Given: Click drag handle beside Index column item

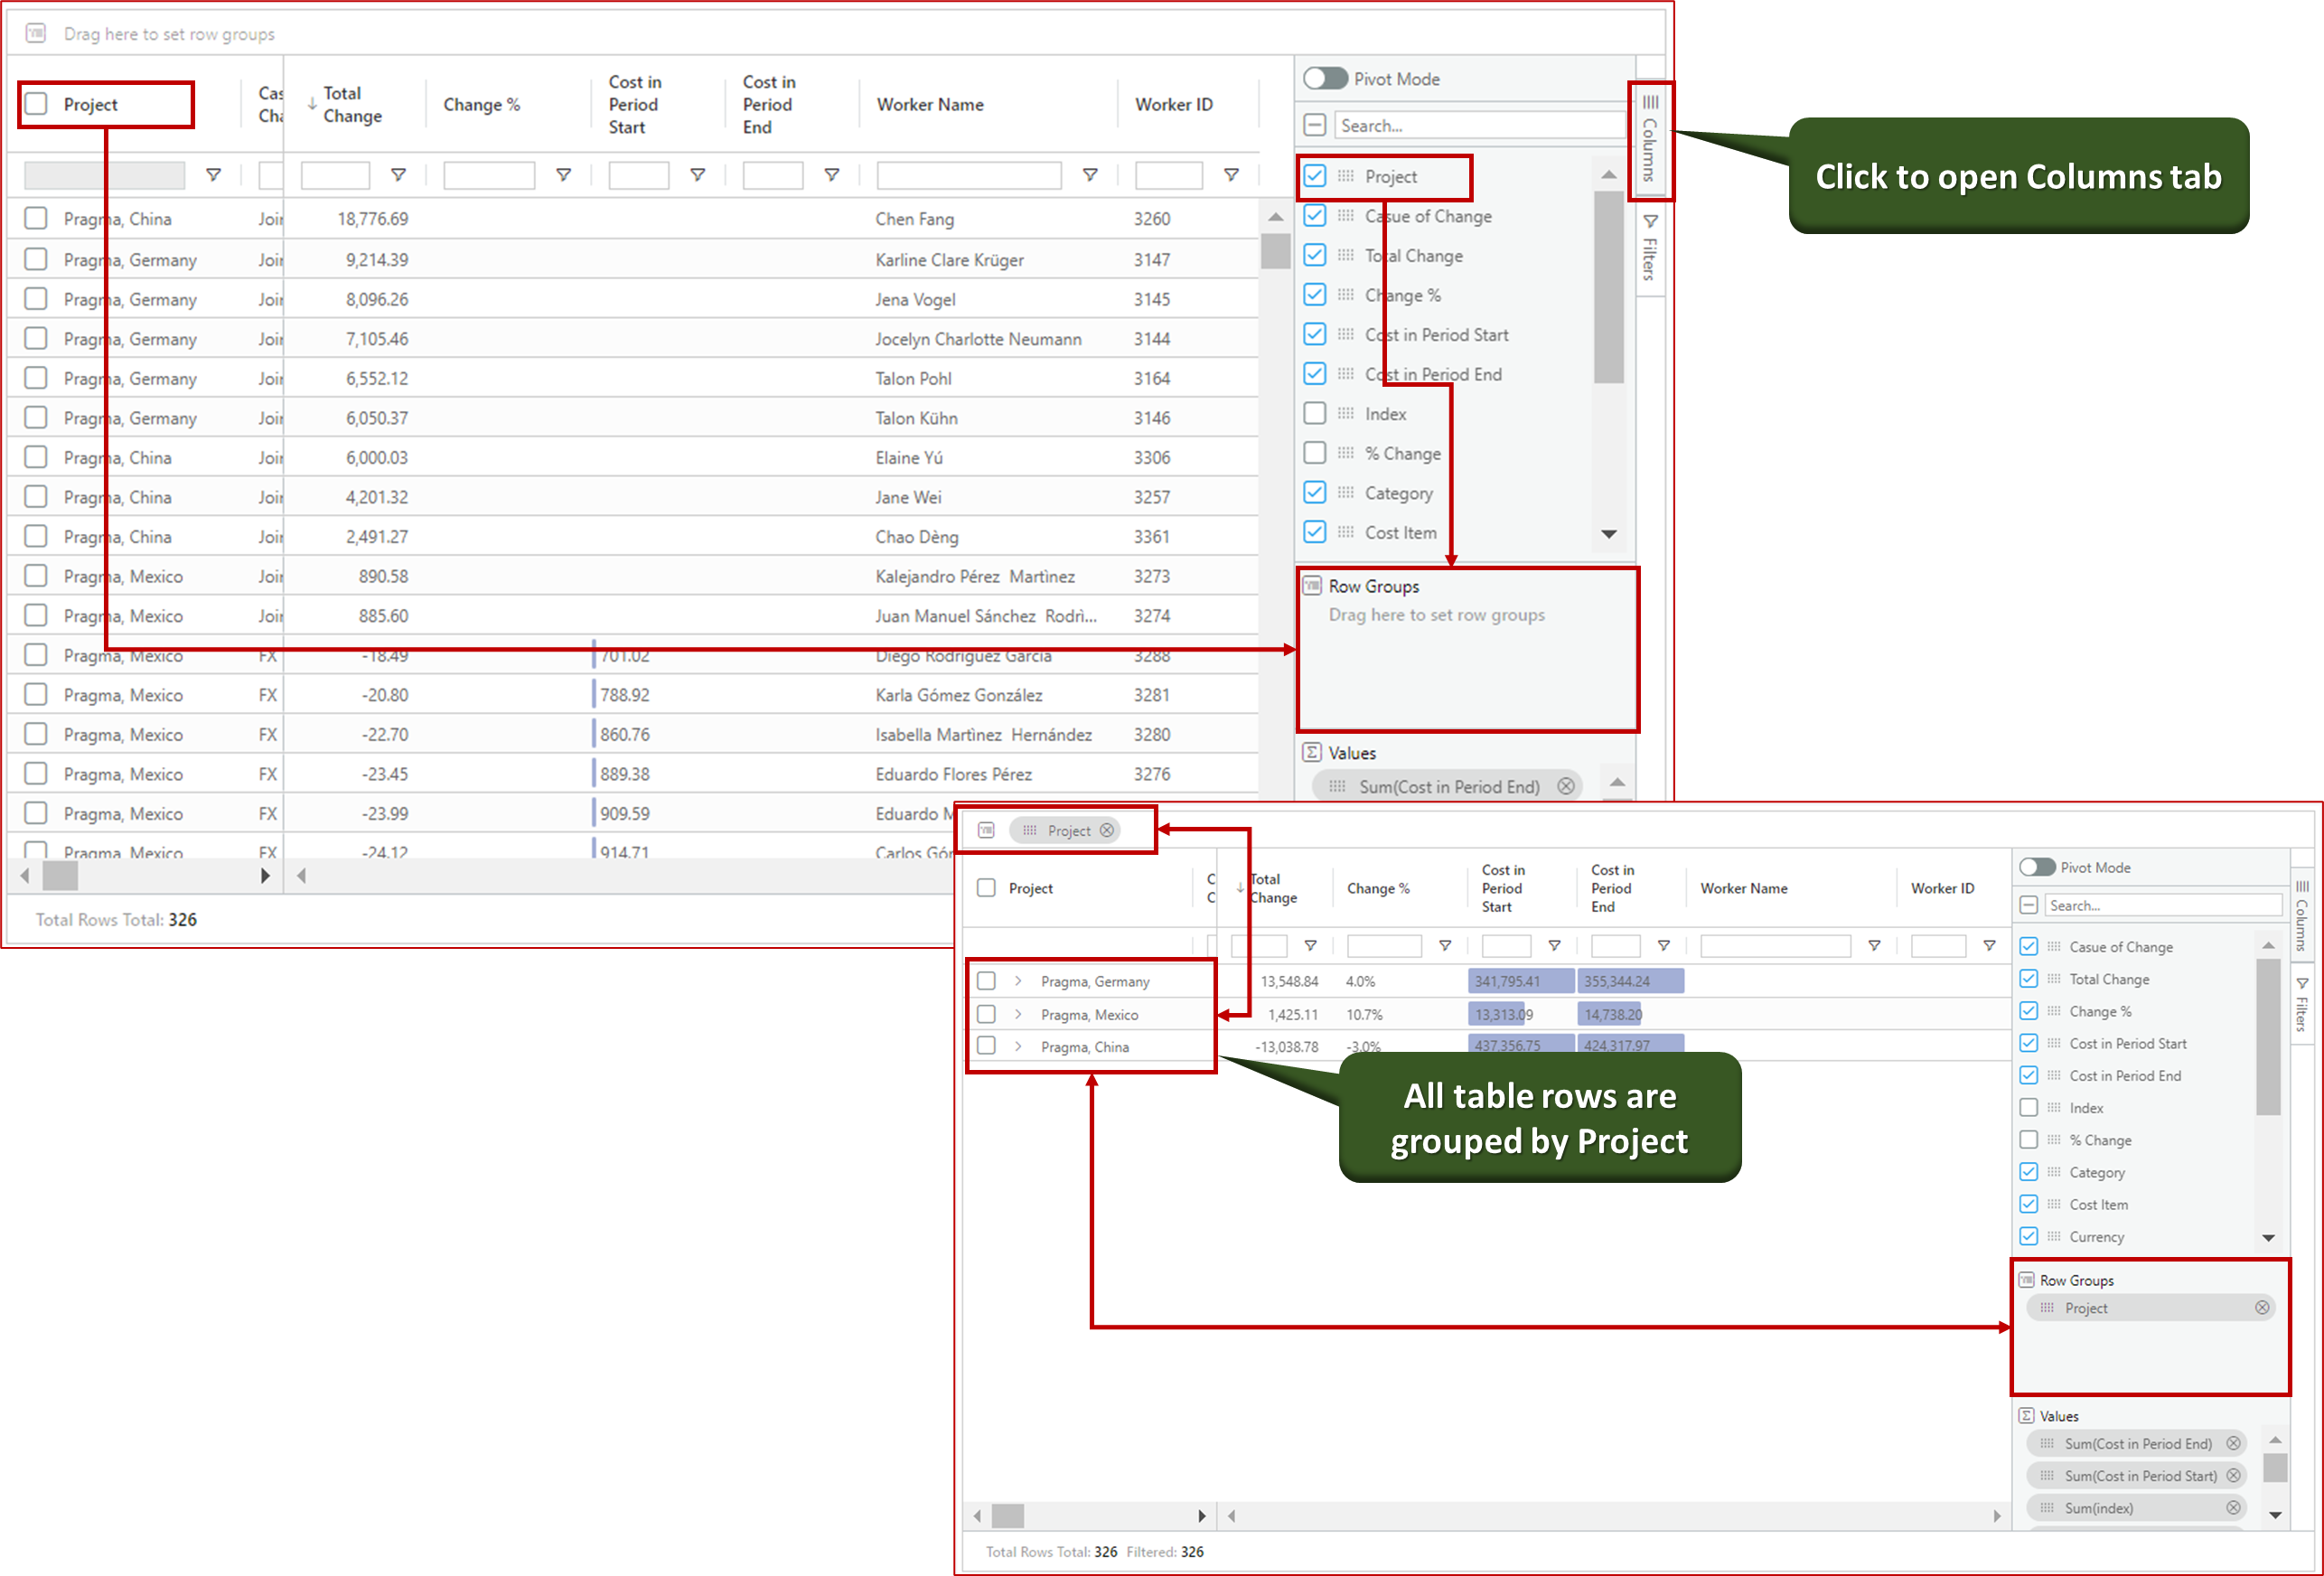Looking at the screenshot, I should (1346, 413).
